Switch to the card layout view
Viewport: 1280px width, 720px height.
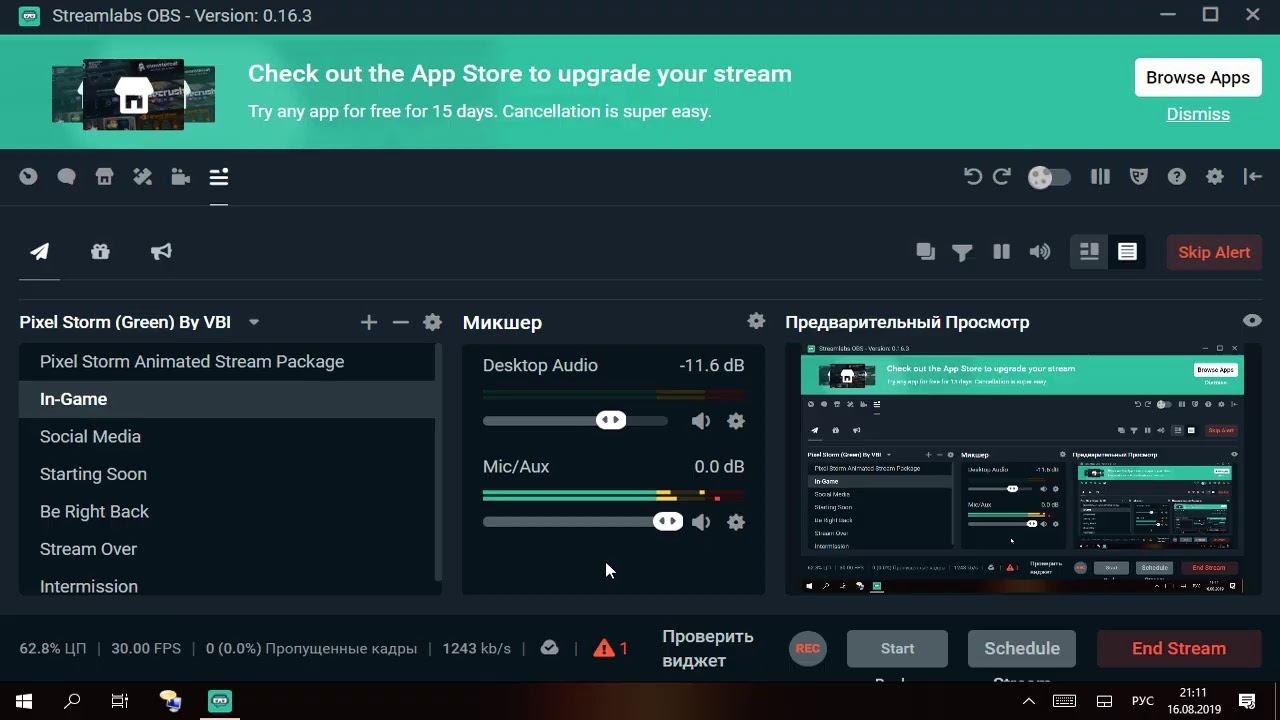click(x=1089, y=252)
